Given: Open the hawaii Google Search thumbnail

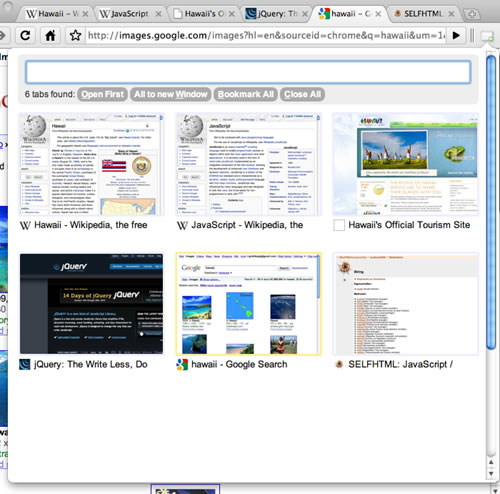Looking at the screenshot, I should (249, 304).
